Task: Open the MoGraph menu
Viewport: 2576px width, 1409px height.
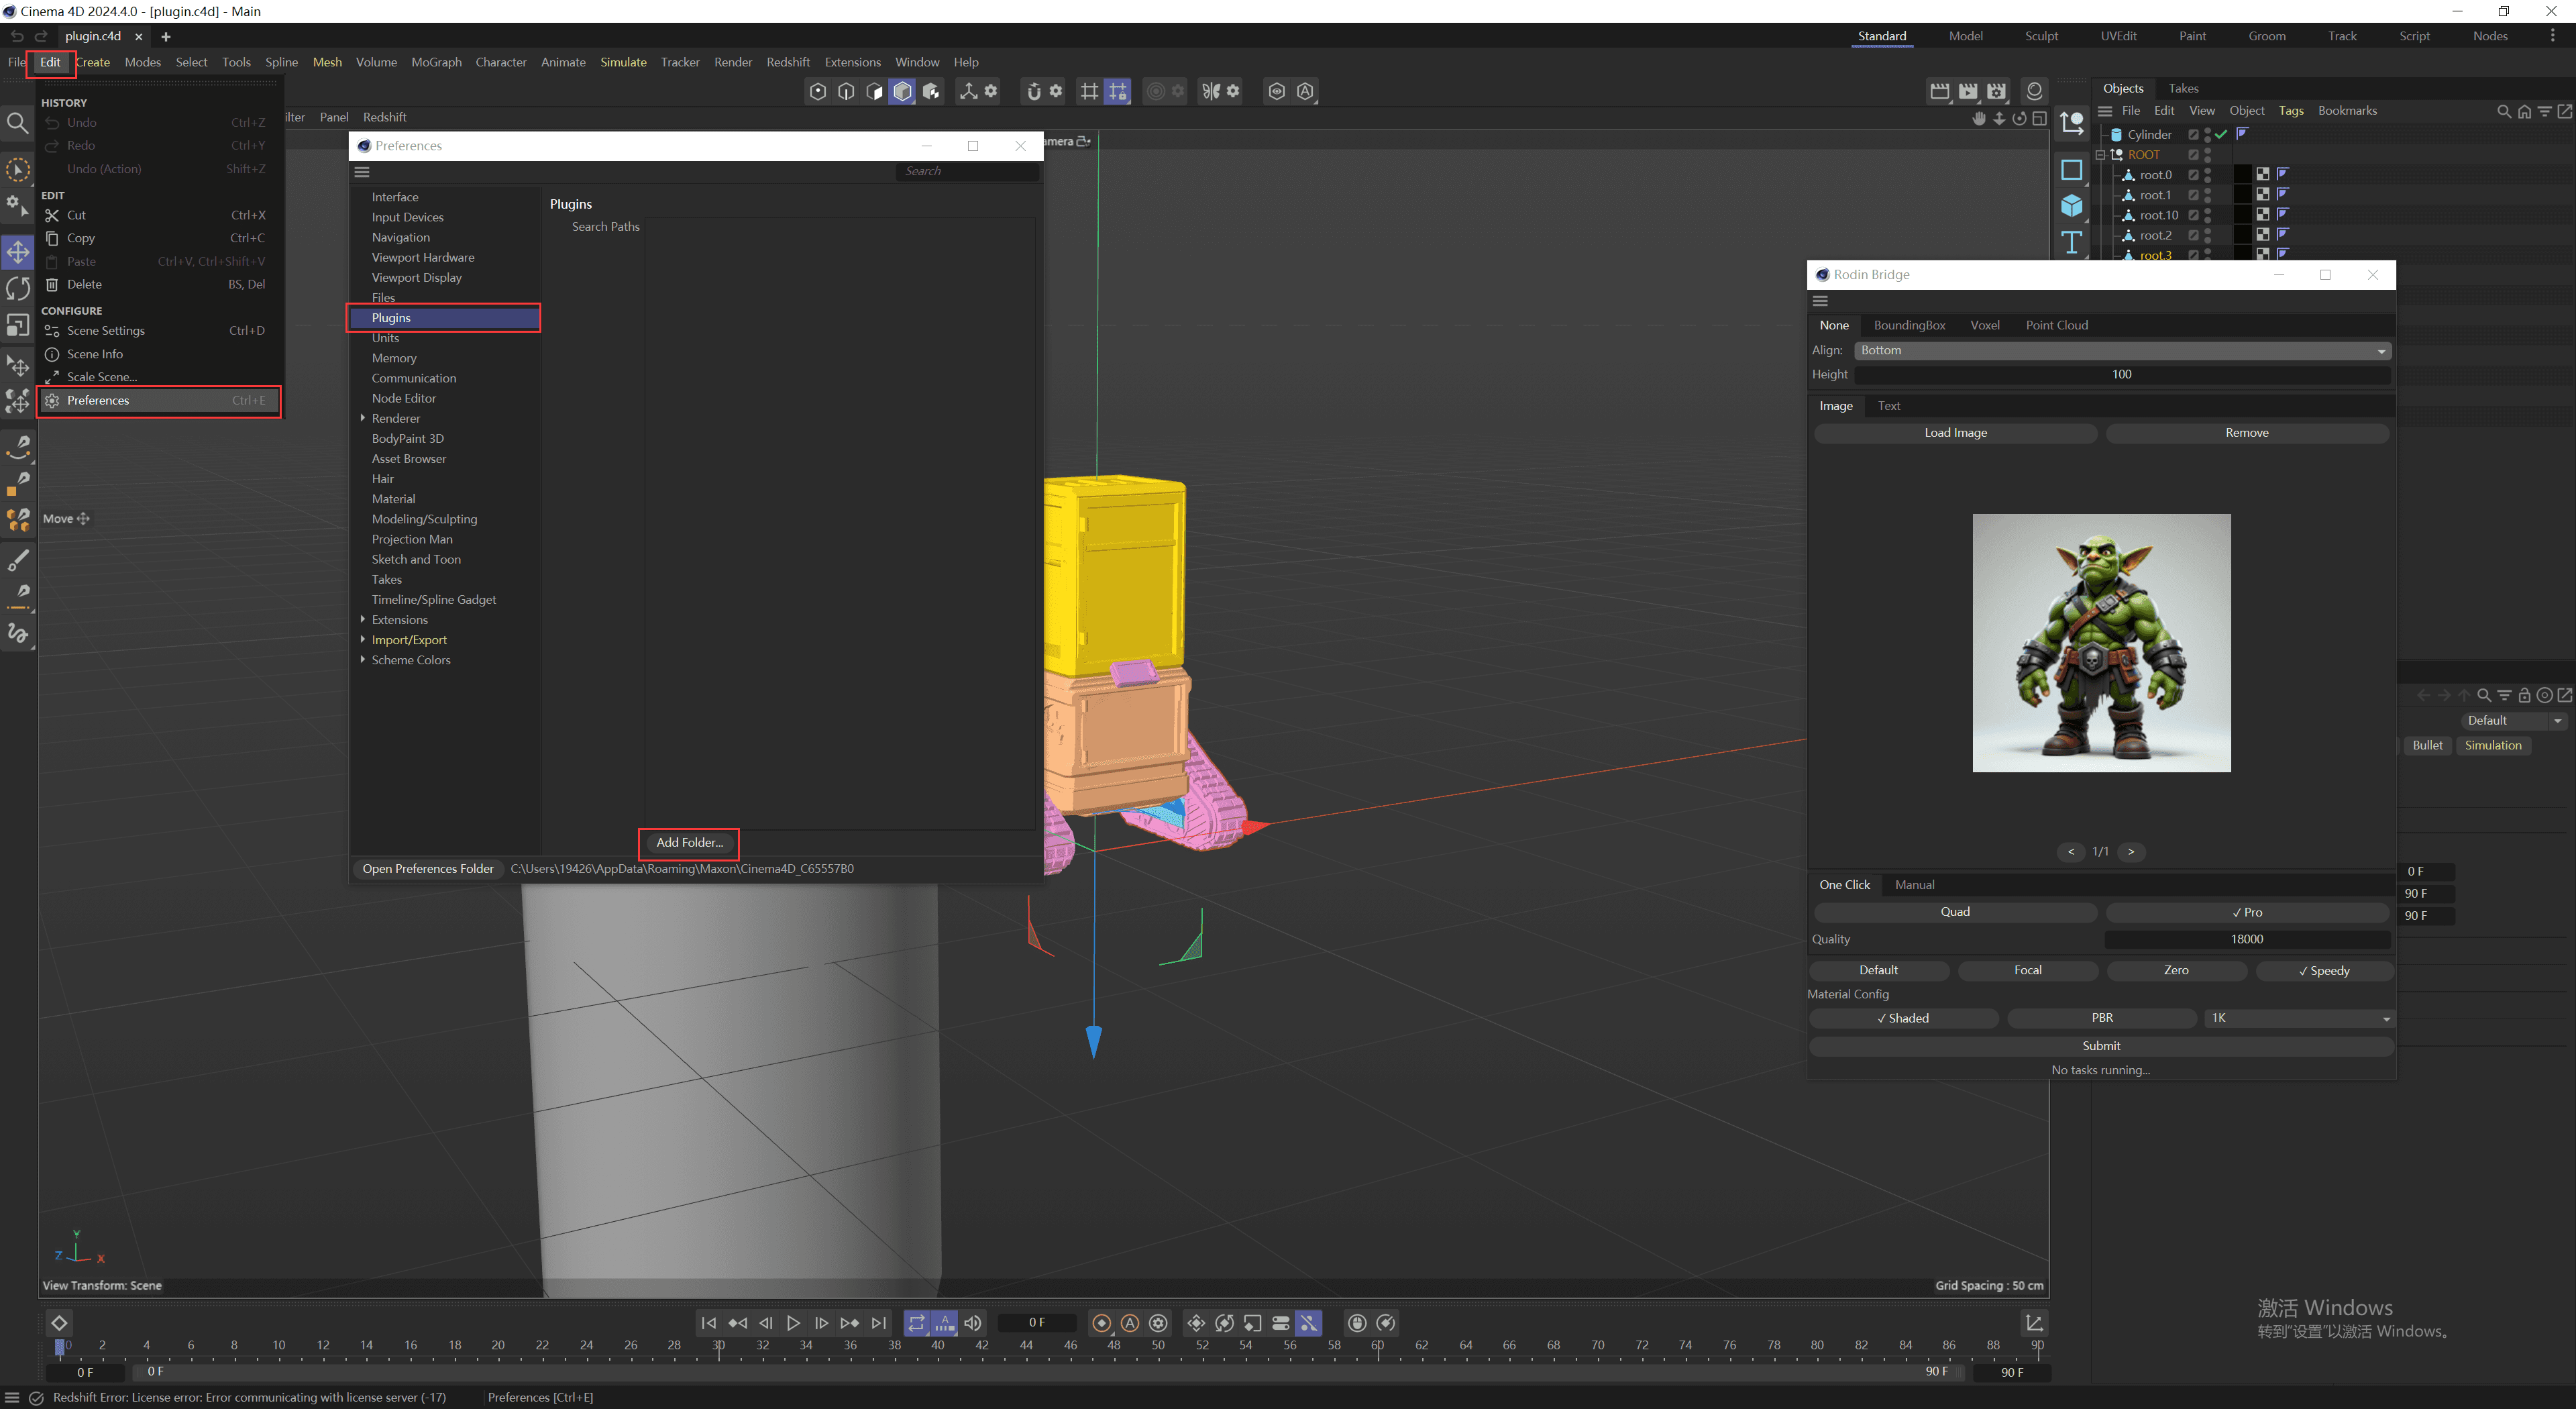Action: (436, 62)
